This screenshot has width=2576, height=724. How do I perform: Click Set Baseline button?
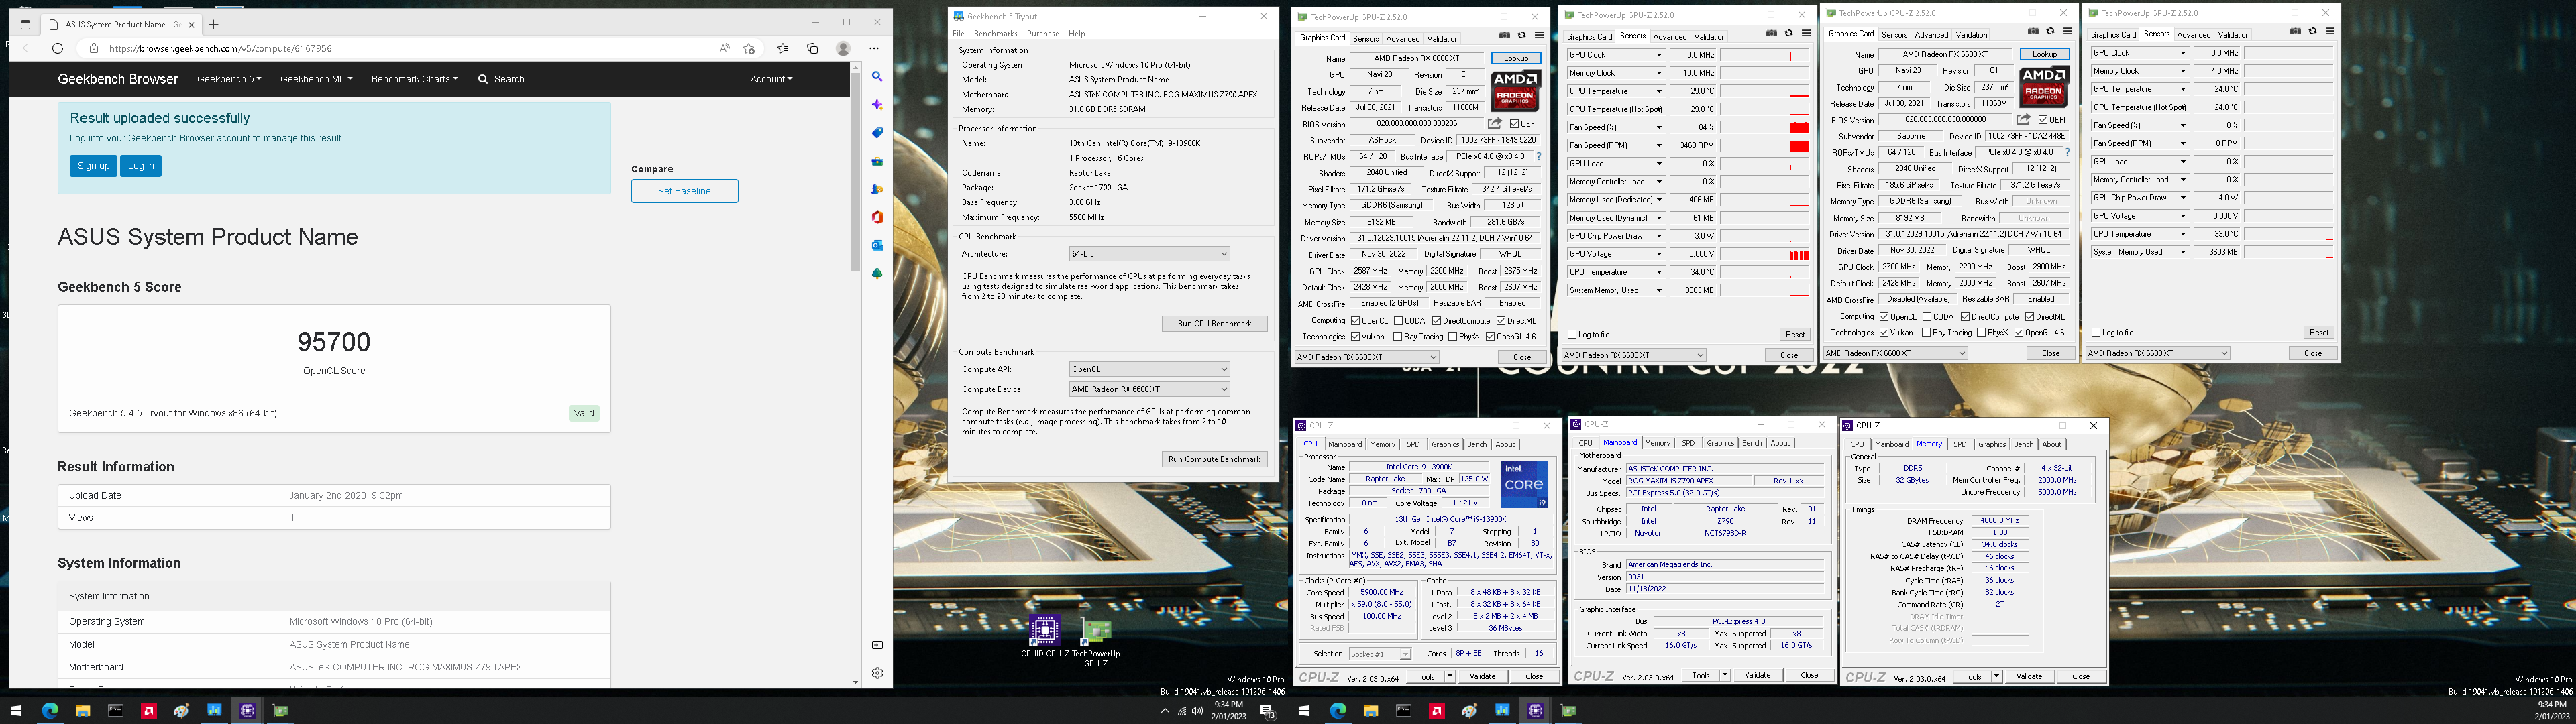pos(684,191)
